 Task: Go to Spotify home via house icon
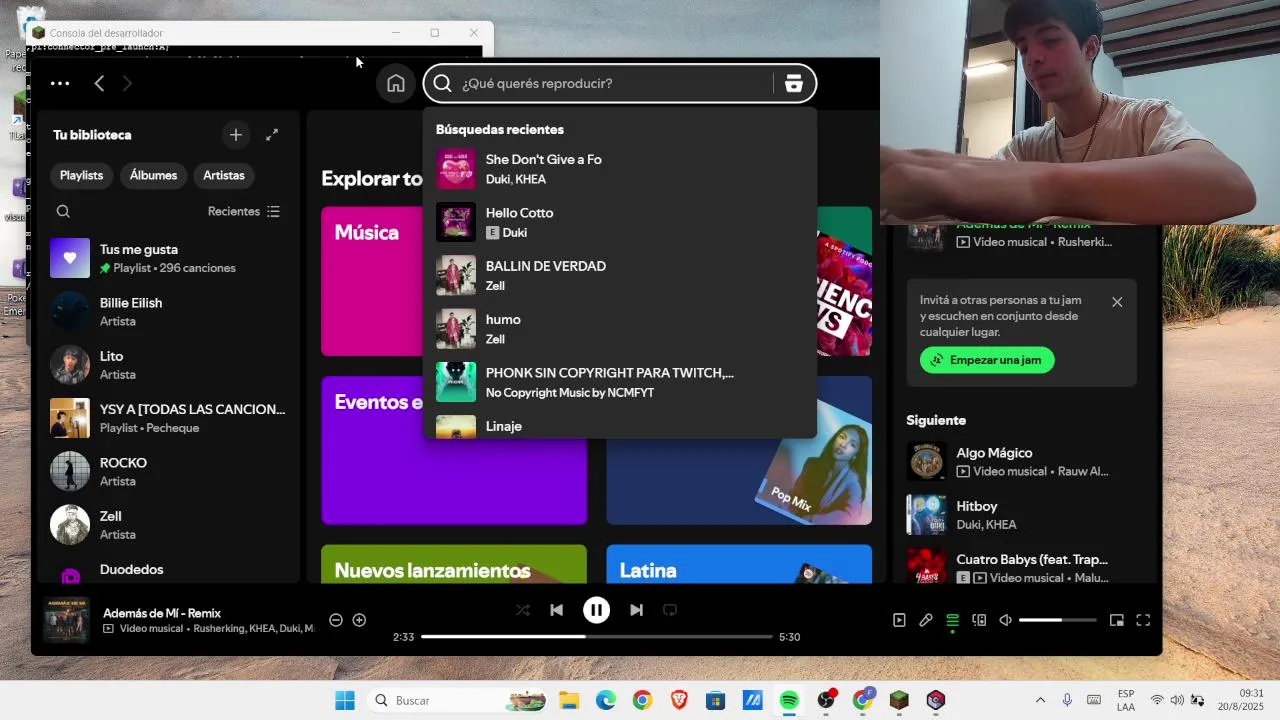click(x=396, y=83)
